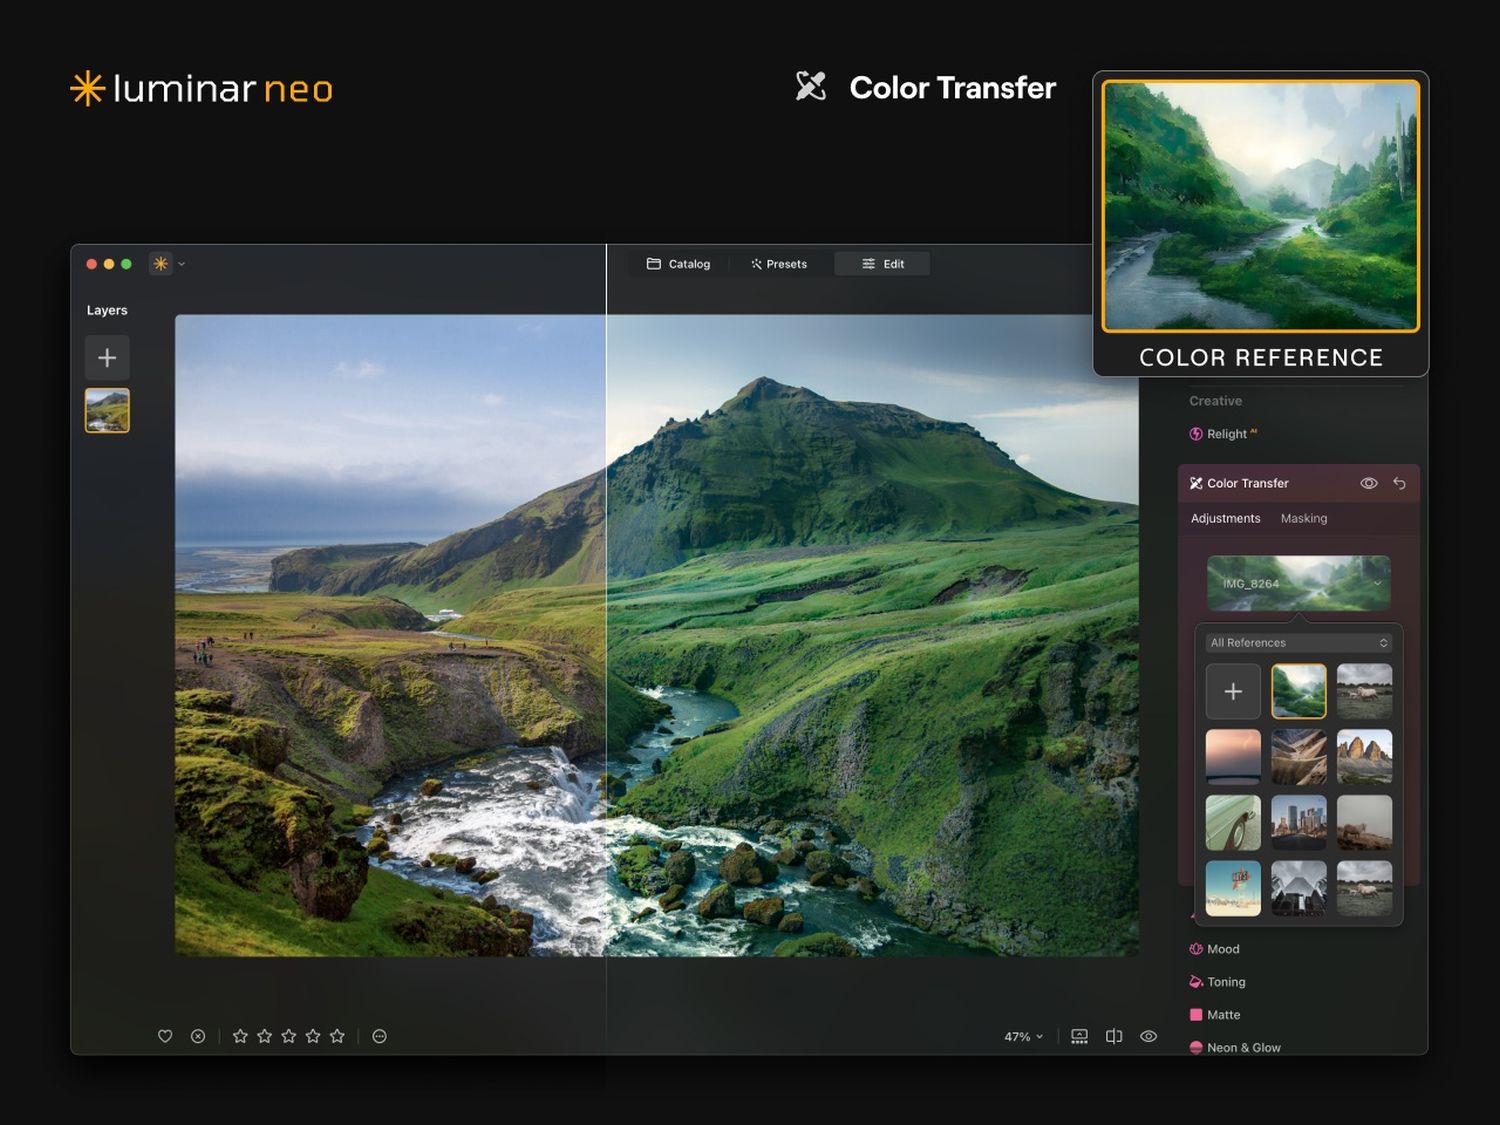This screenshot has width=1500, height=1125.
Task: Click the add new layer plus button
Action: point(107,358)
